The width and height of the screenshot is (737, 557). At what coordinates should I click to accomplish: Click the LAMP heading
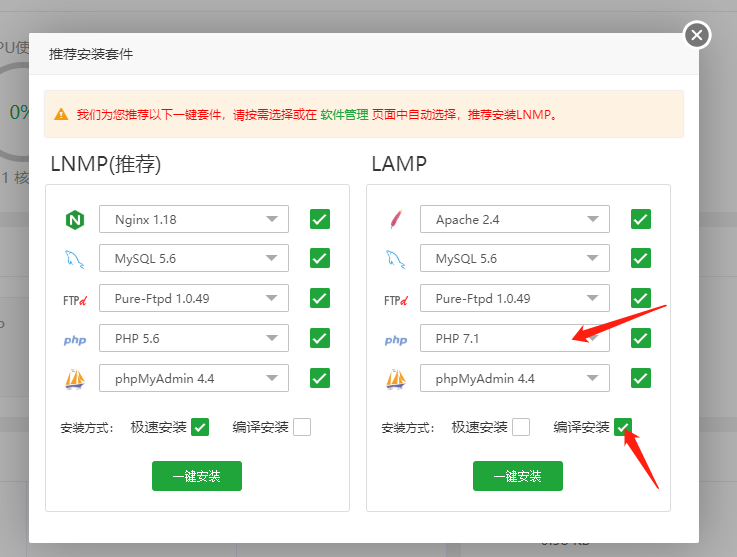(399, 164)
